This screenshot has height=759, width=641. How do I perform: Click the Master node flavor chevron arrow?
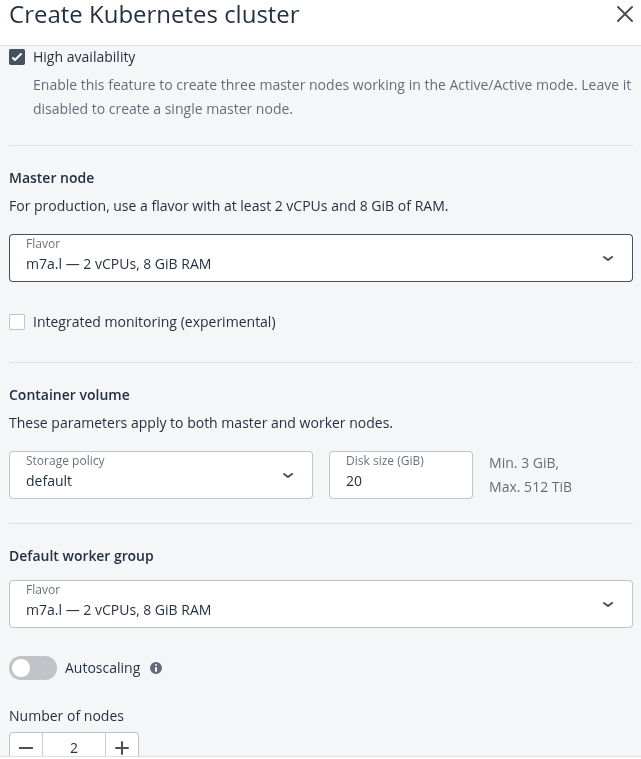pyautogui.click(x=608, y=258)
